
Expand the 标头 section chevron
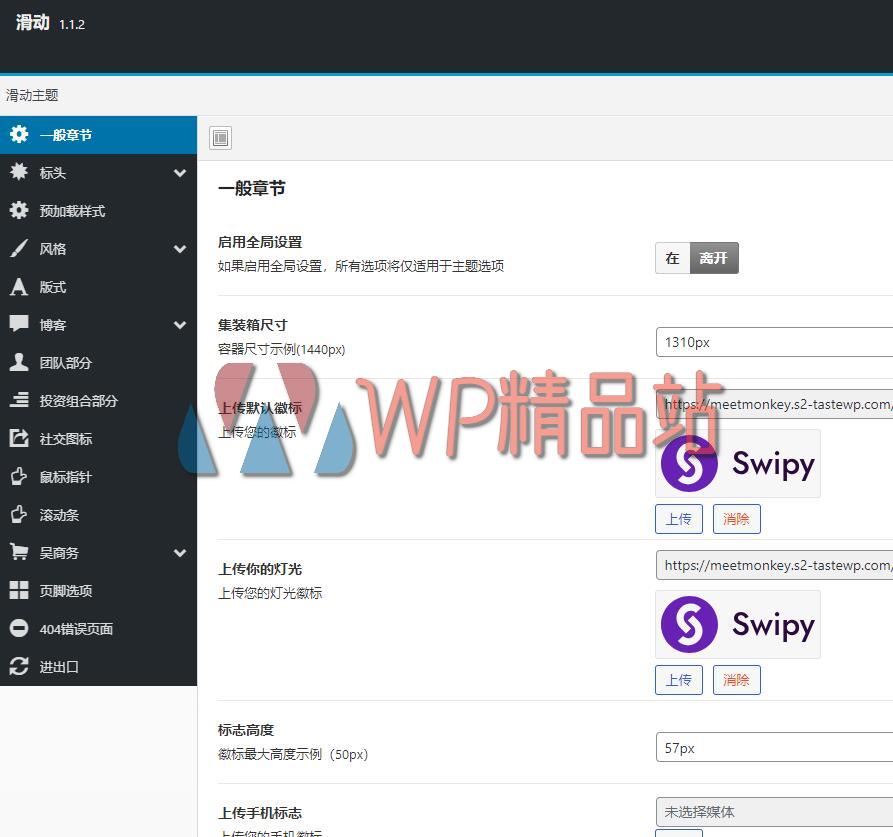[181, 172]
